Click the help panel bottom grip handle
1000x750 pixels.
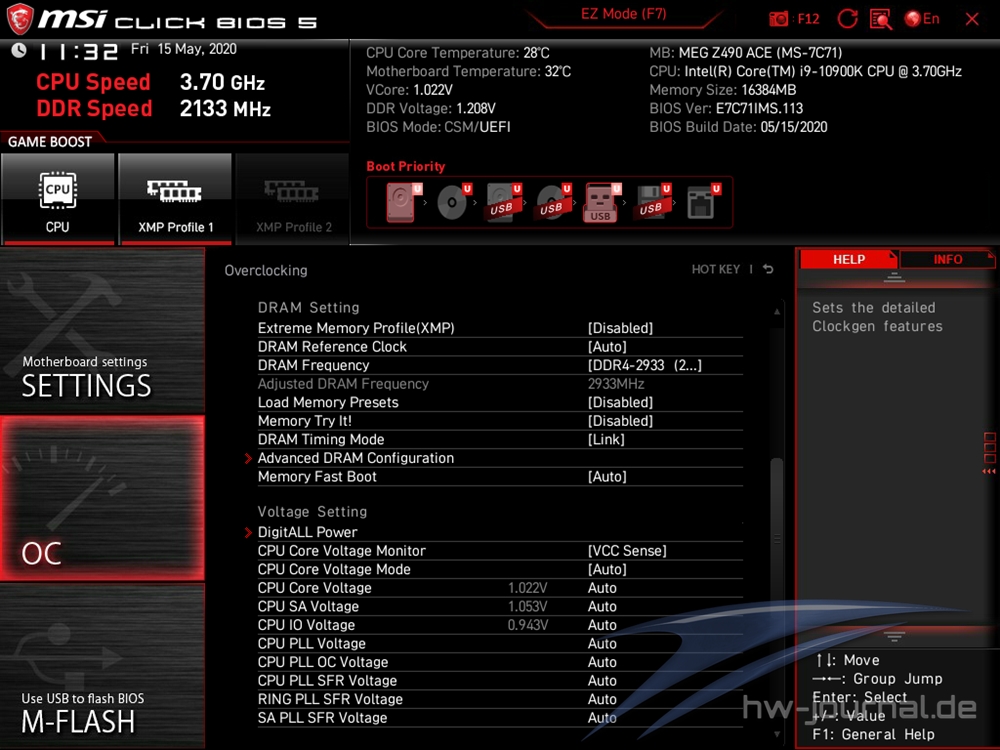(x=894, y=636)
